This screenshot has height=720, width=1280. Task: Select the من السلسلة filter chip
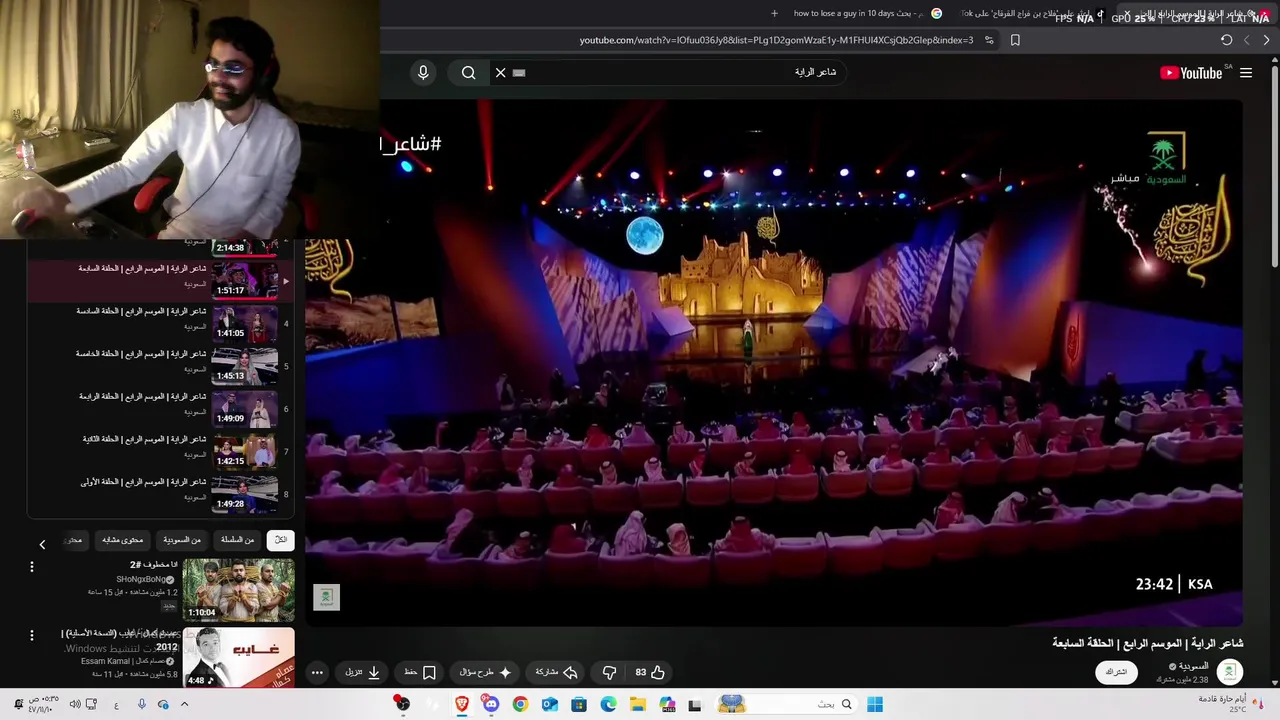[238, 540]
